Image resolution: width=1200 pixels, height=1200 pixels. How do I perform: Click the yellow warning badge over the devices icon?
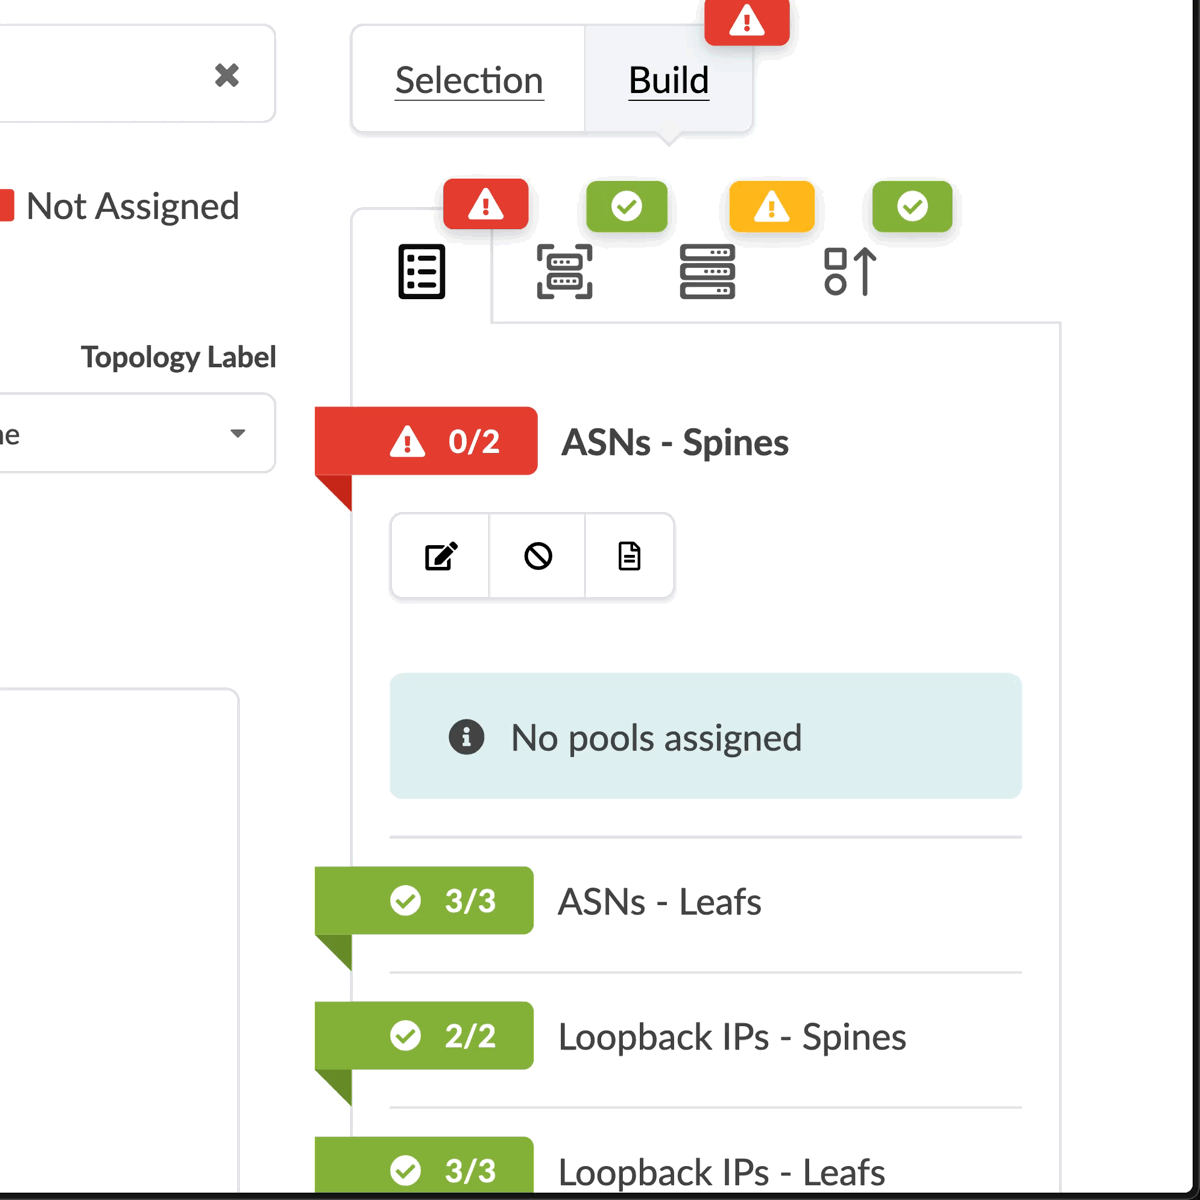771,207
